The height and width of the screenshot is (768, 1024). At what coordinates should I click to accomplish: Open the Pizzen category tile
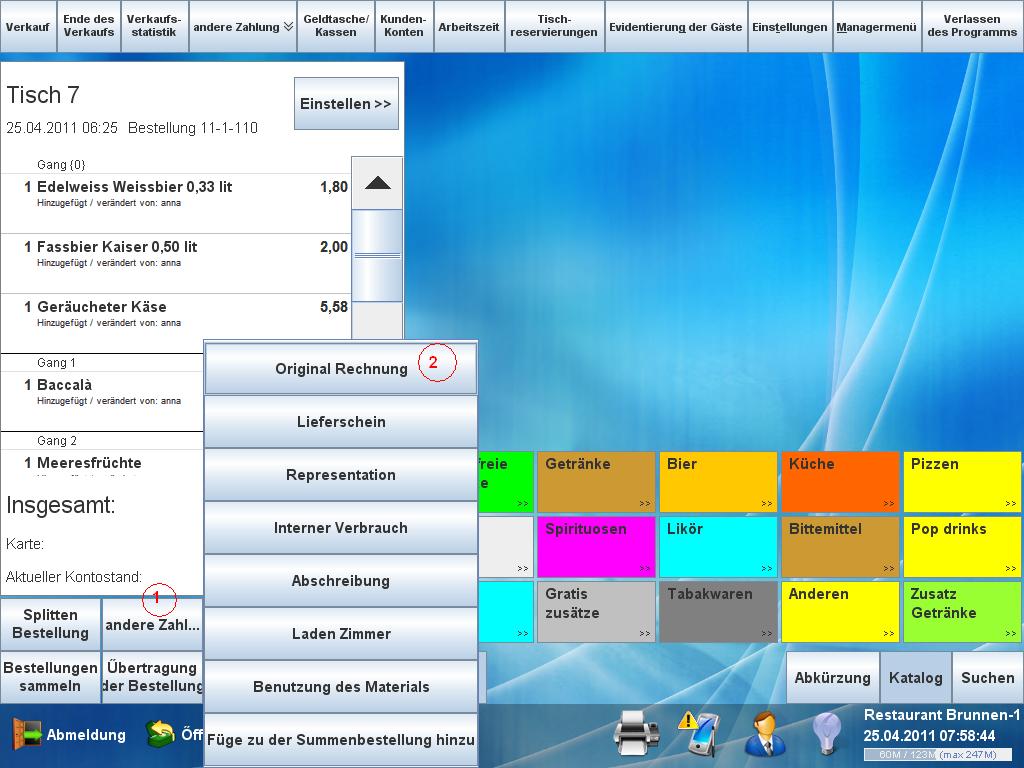(x=963, y=482)
